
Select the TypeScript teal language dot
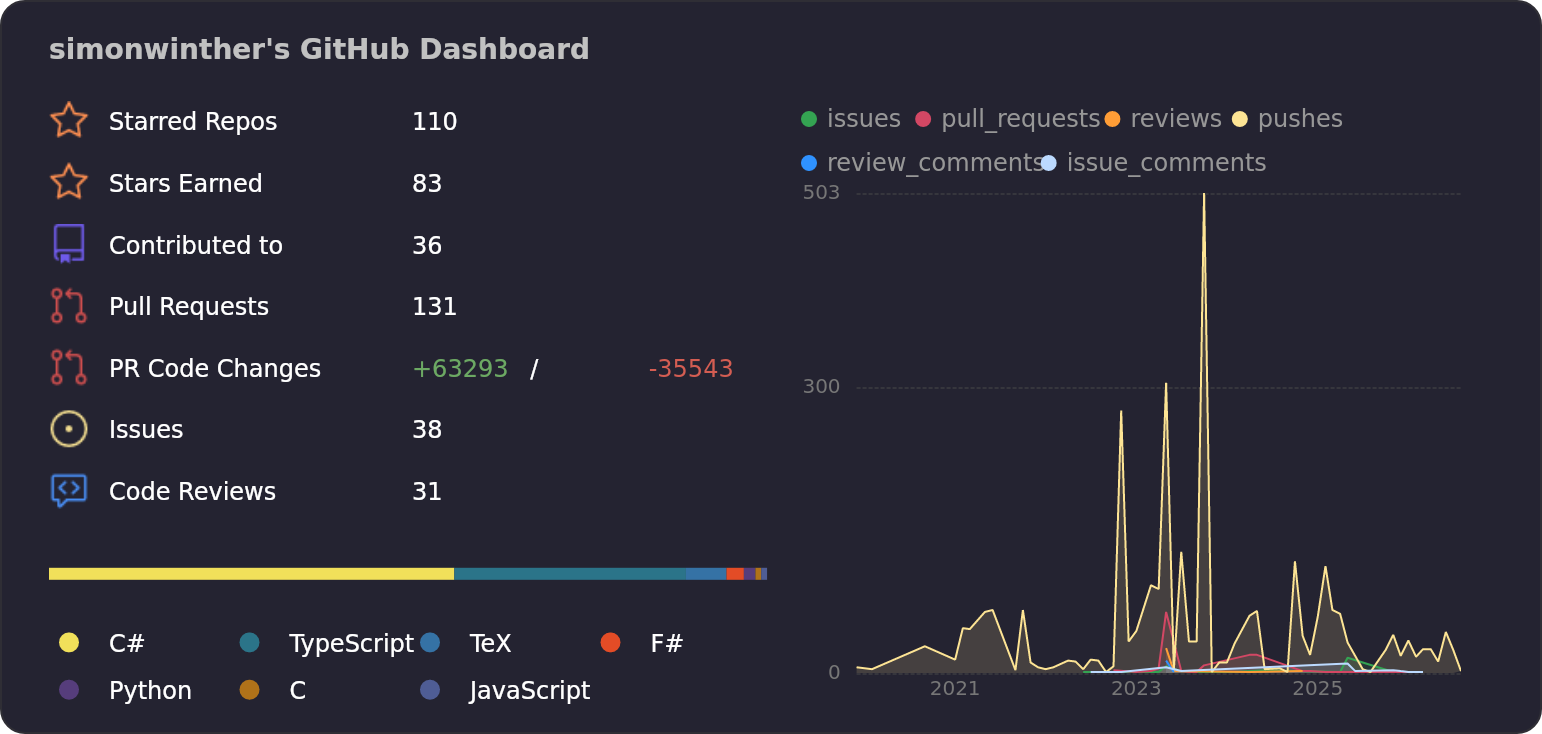pos(250,643)
